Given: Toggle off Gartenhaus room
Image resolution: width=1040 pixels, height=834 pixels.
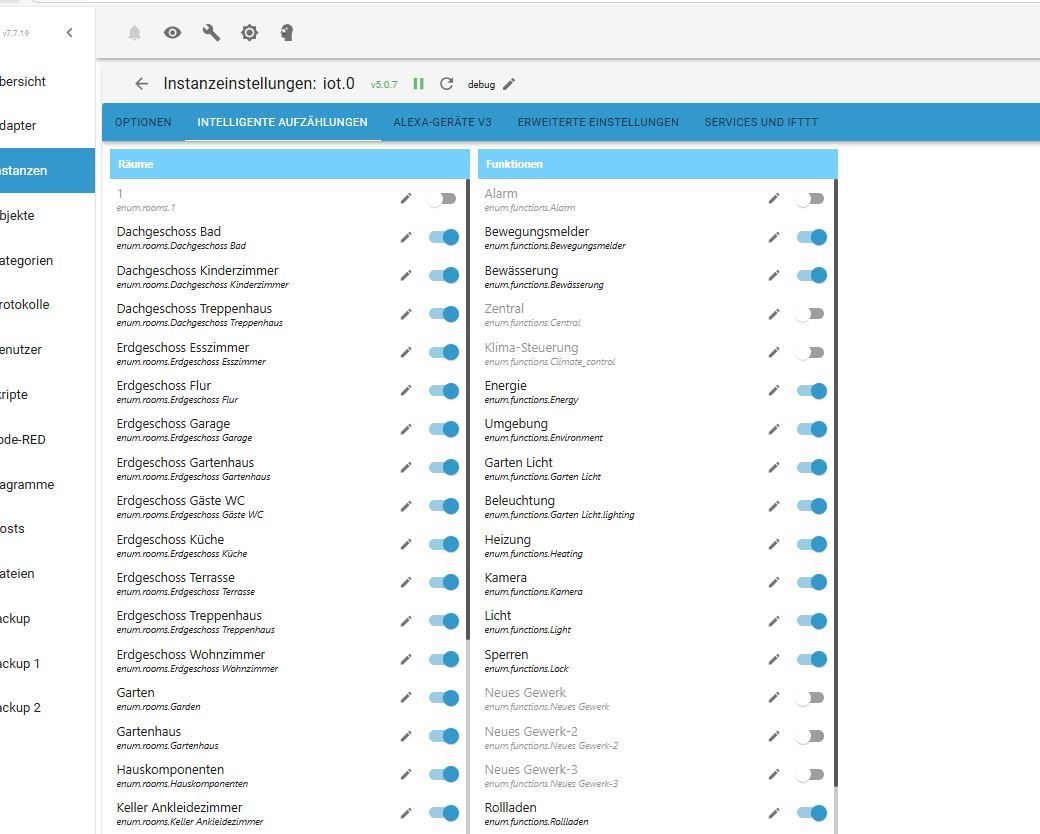Looking at the screenshot, I should tap(444, 736).
